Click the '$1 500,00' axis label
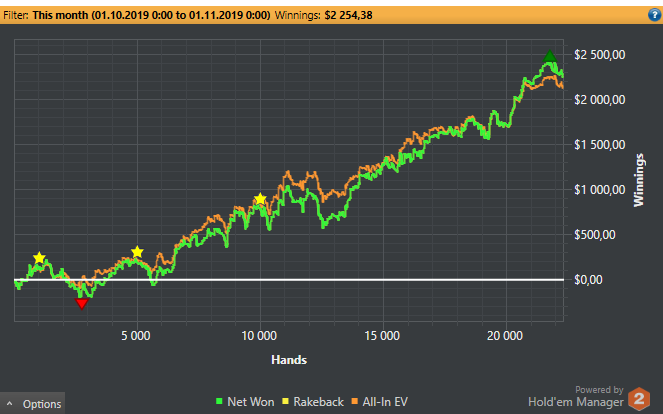The height and width of the screenshot is (414, 663). point(599,145)
